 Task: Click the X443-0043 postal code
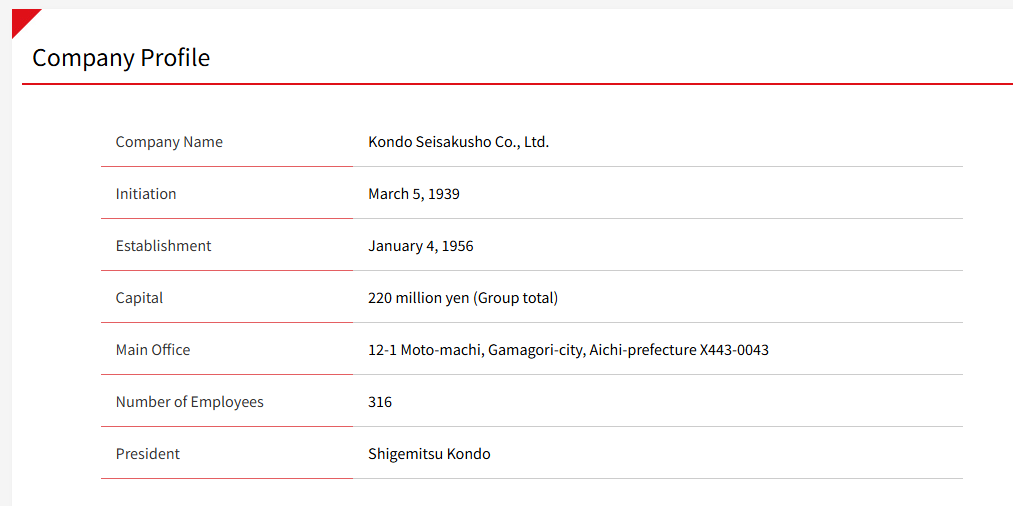(x=734, y=350)
